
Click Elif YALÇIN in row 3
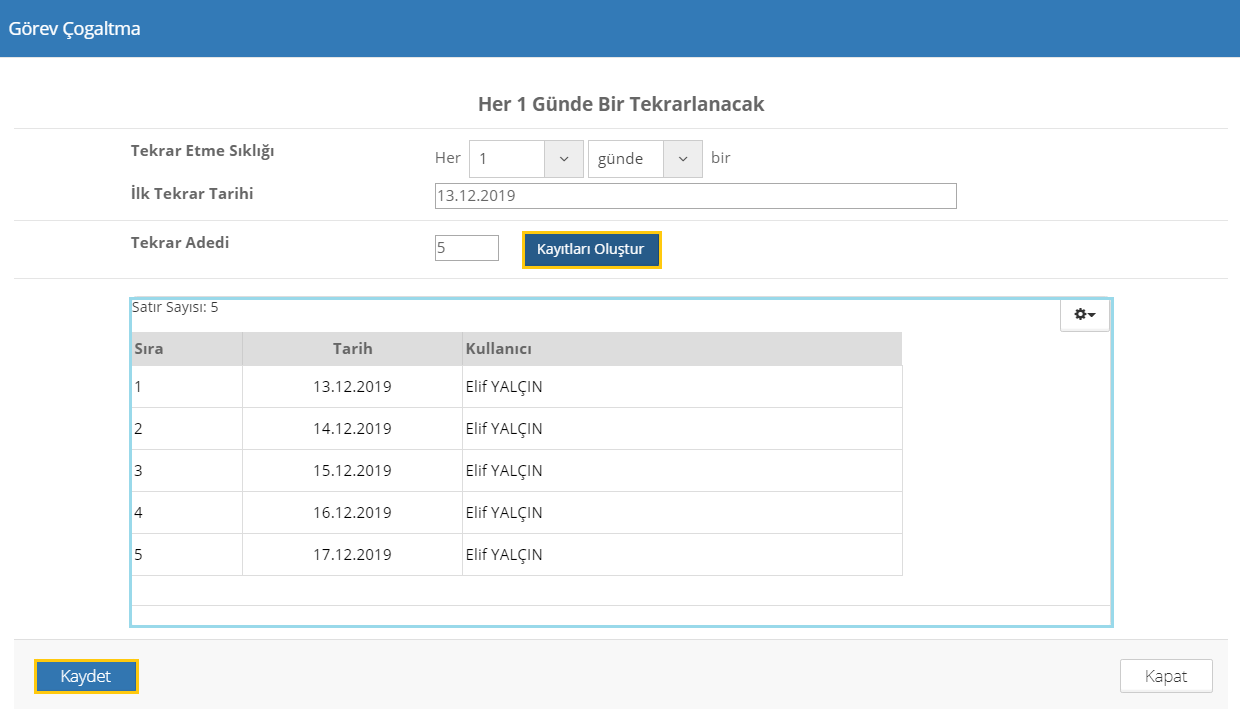(x=504, y=471)
